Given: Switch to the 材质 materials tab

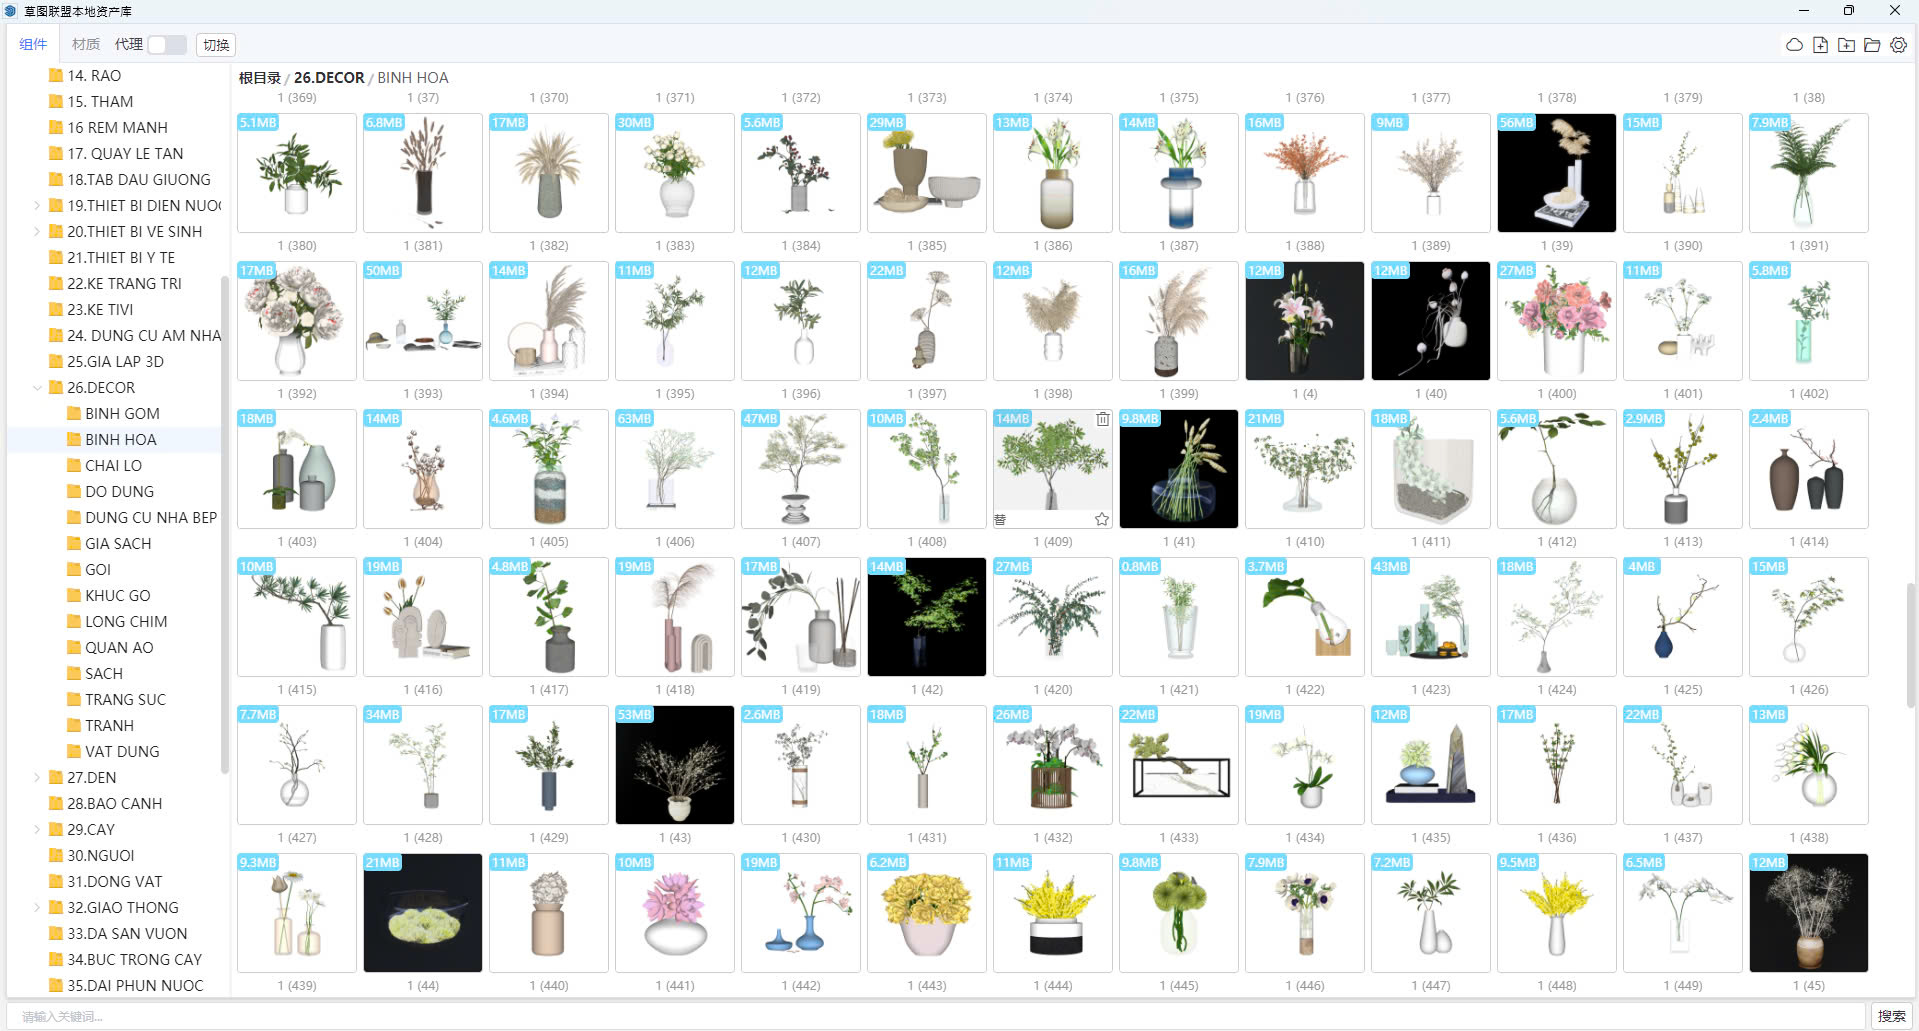Looking at the screenshot, I should [x=86, y=45].
